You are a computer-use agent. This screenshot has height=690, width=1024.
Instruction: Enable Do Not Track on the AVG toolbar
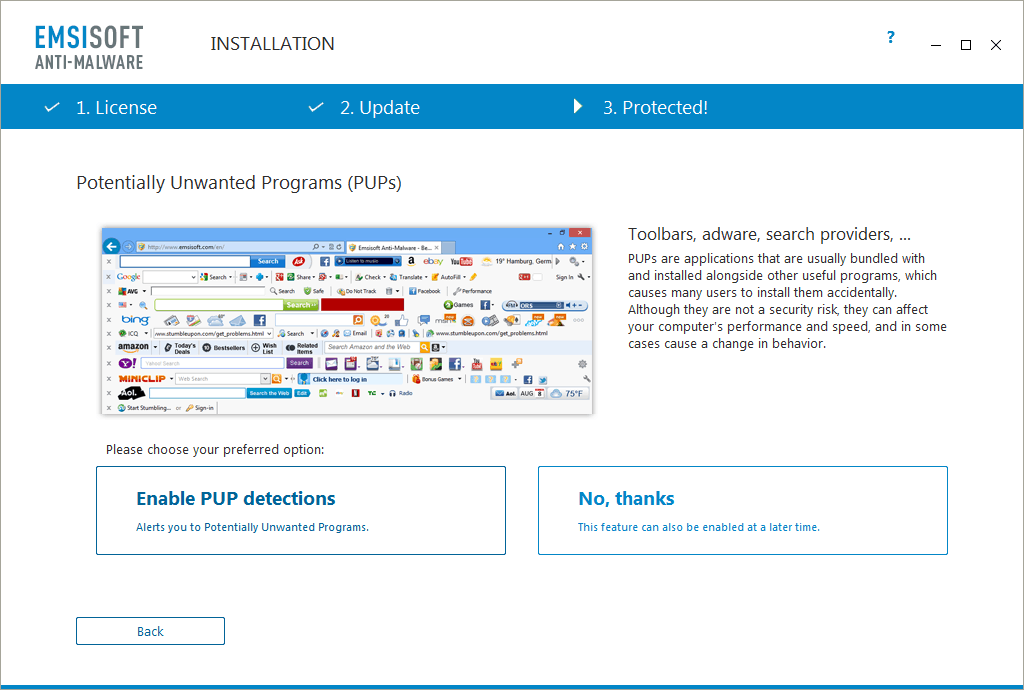point(357,291)
